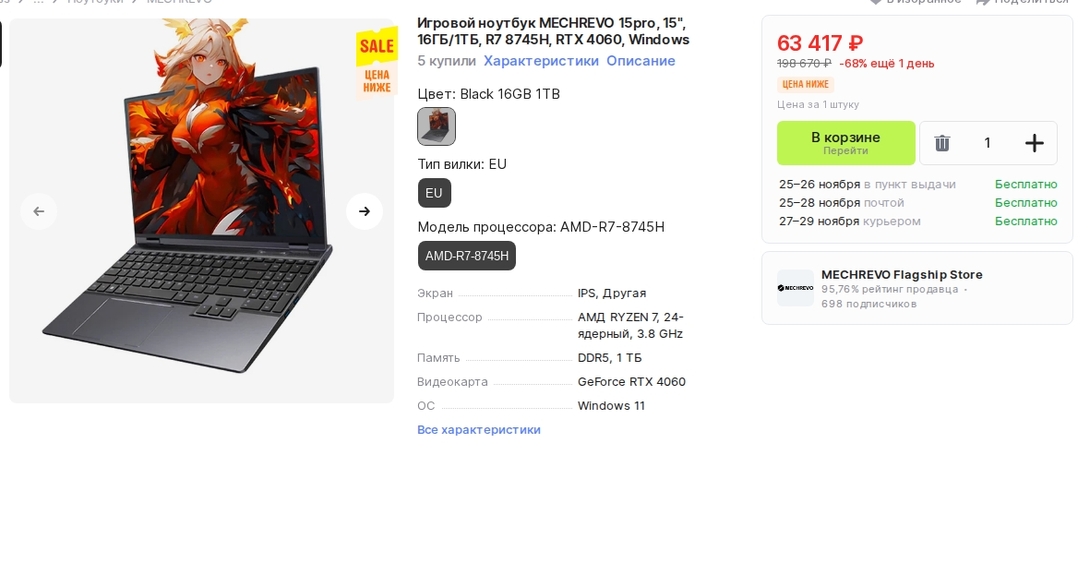Click 'курьером' delivery option
Image resolution: width=1090 pixels, height=575 pixels.
[x=891, y=221]
